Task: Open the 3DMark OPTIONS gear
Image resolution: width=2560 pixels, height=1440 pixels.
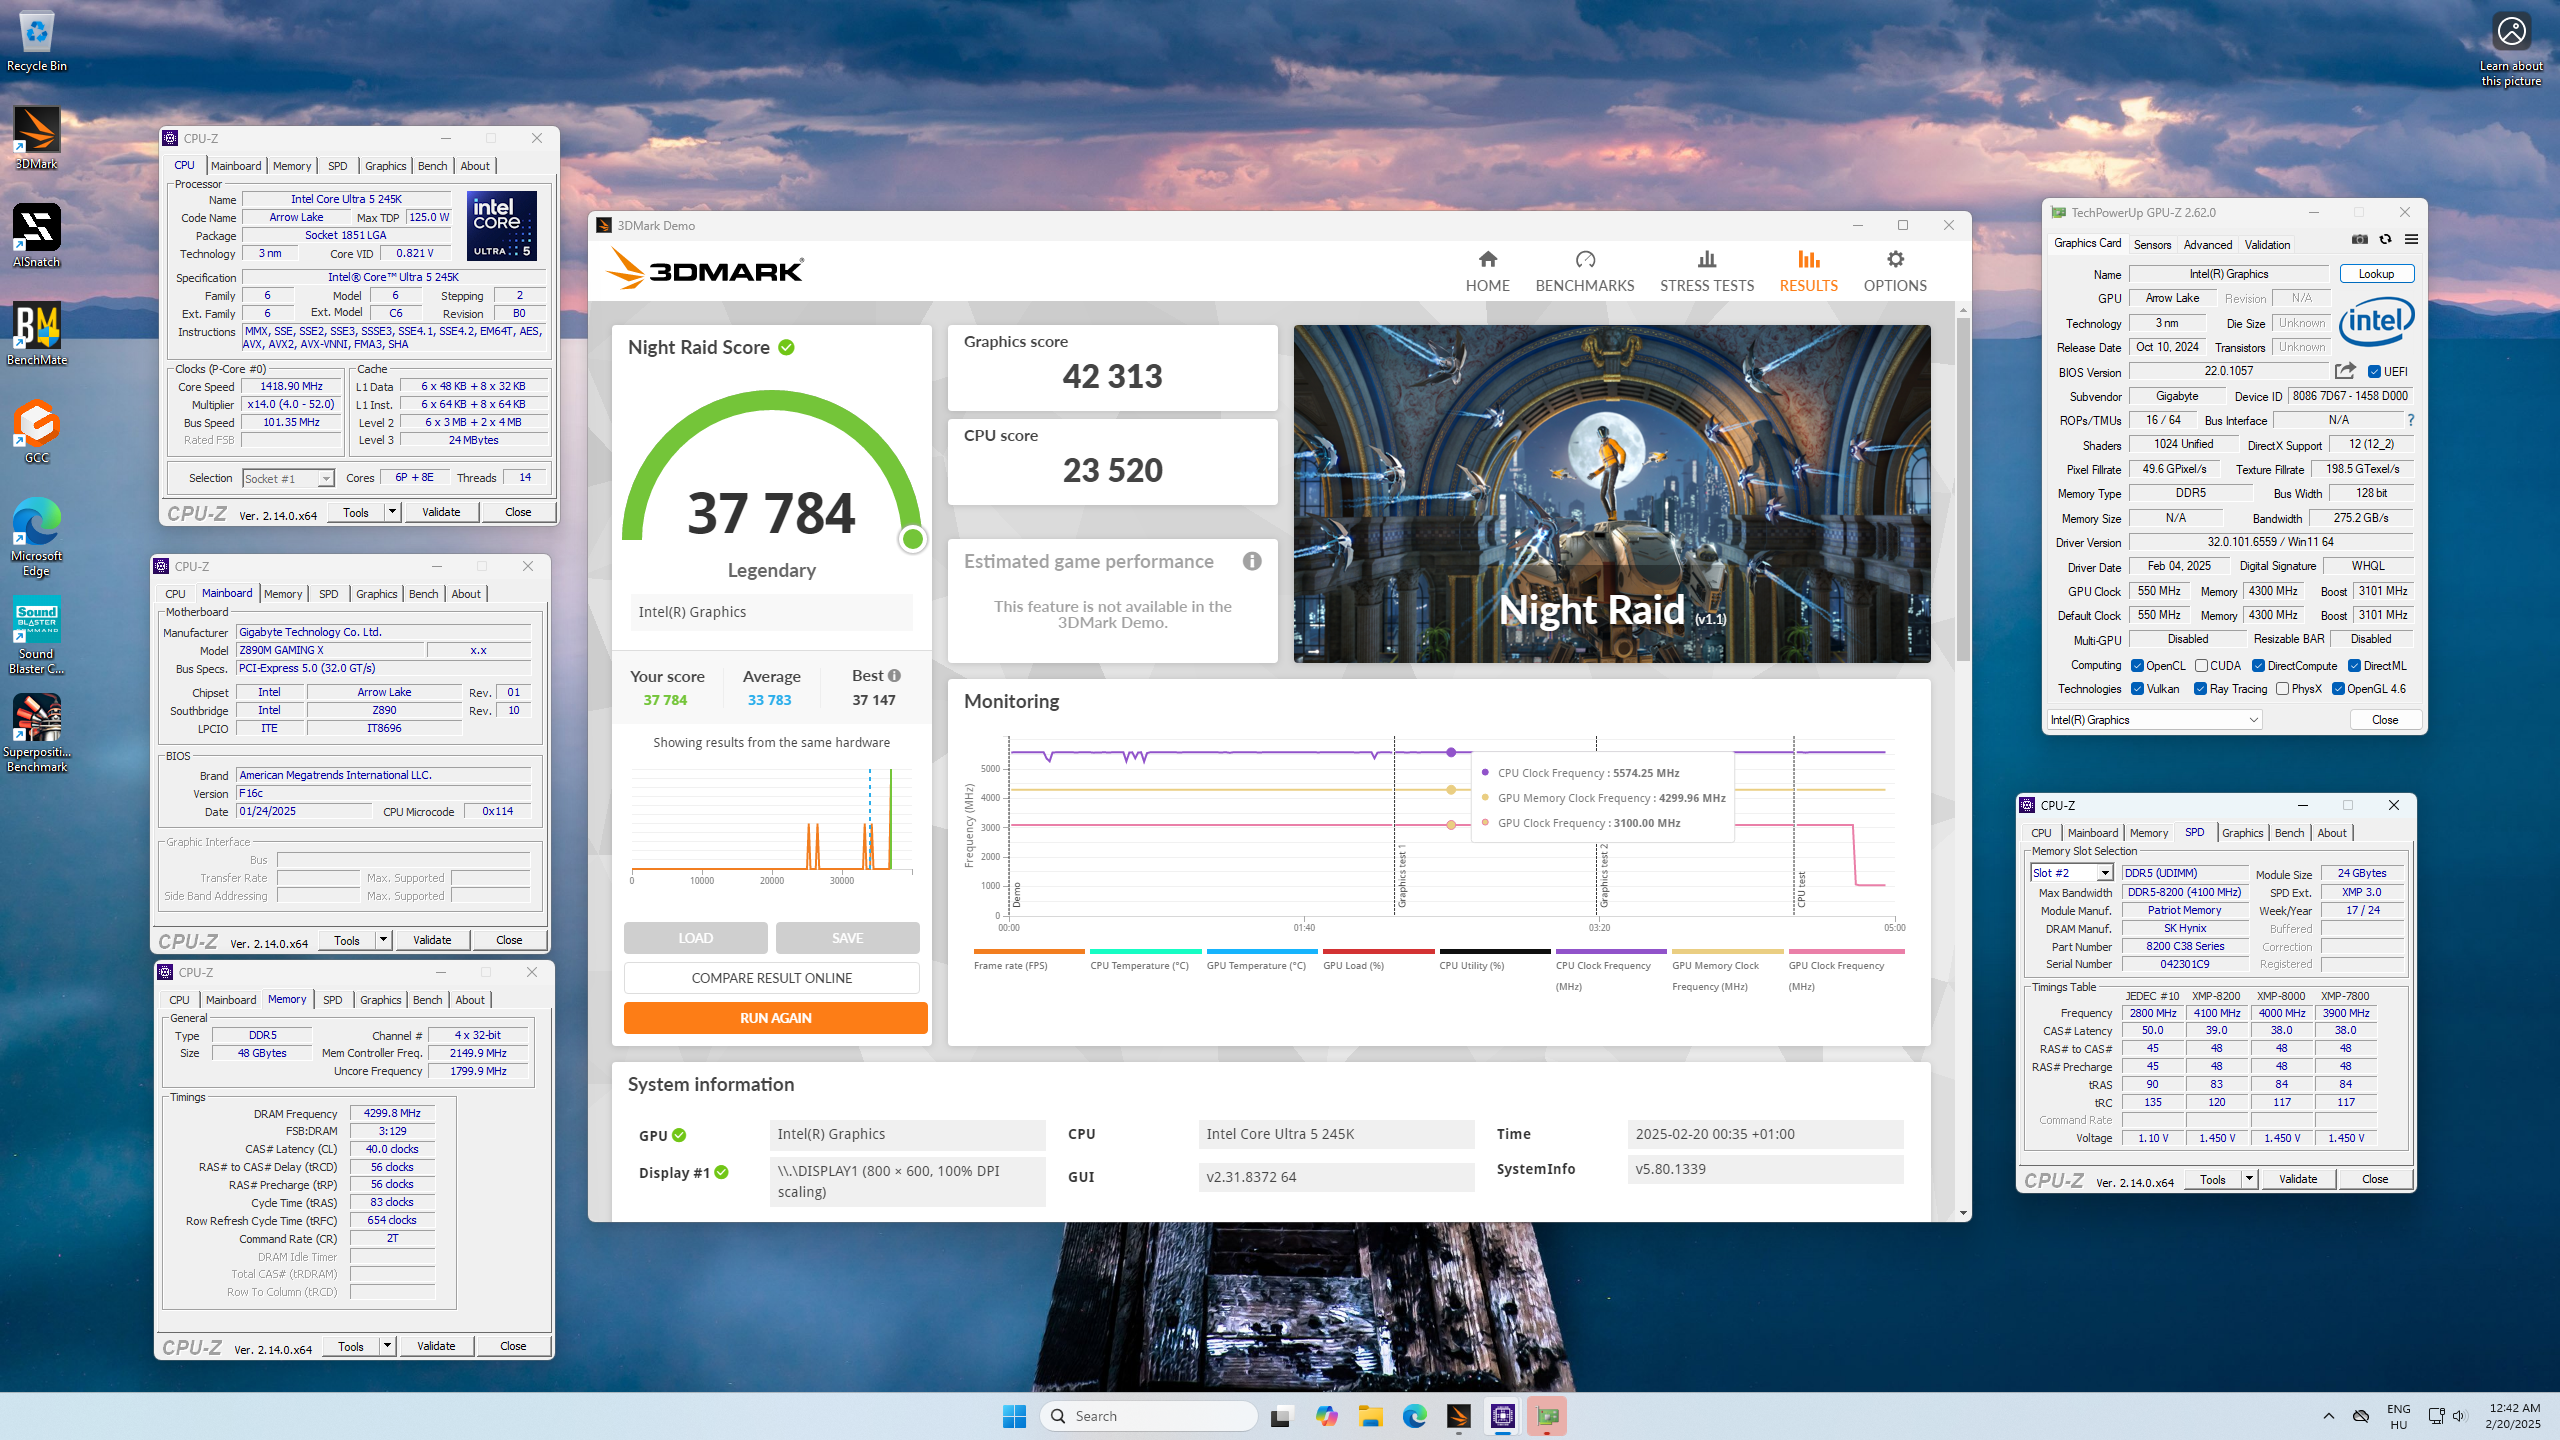Action: (x=1895, y=272)
